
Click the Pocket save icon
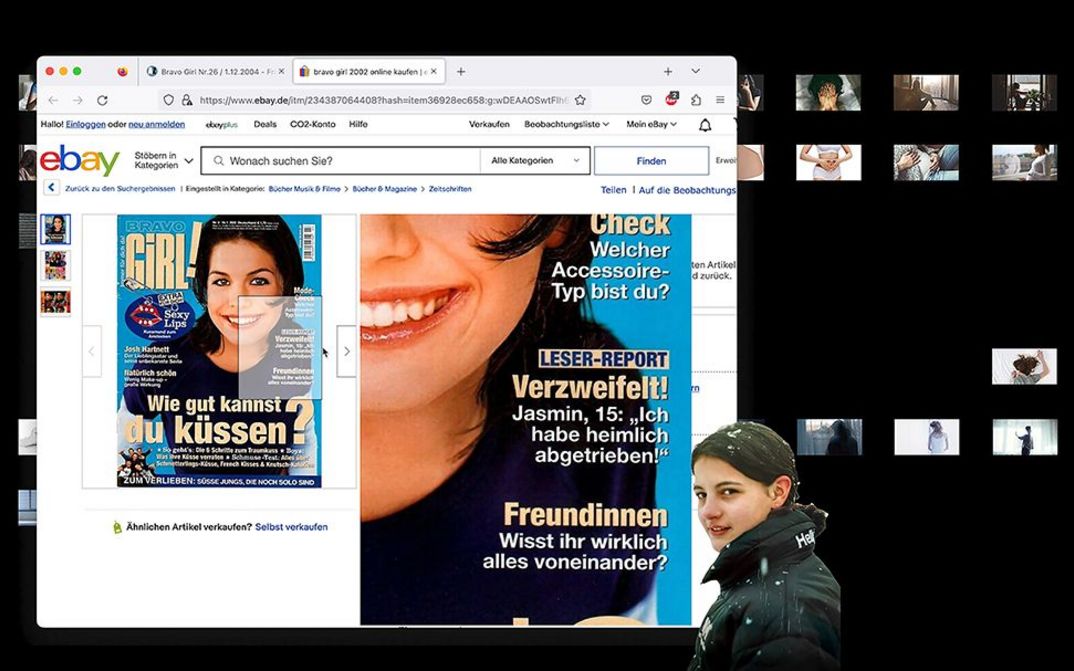647,100
